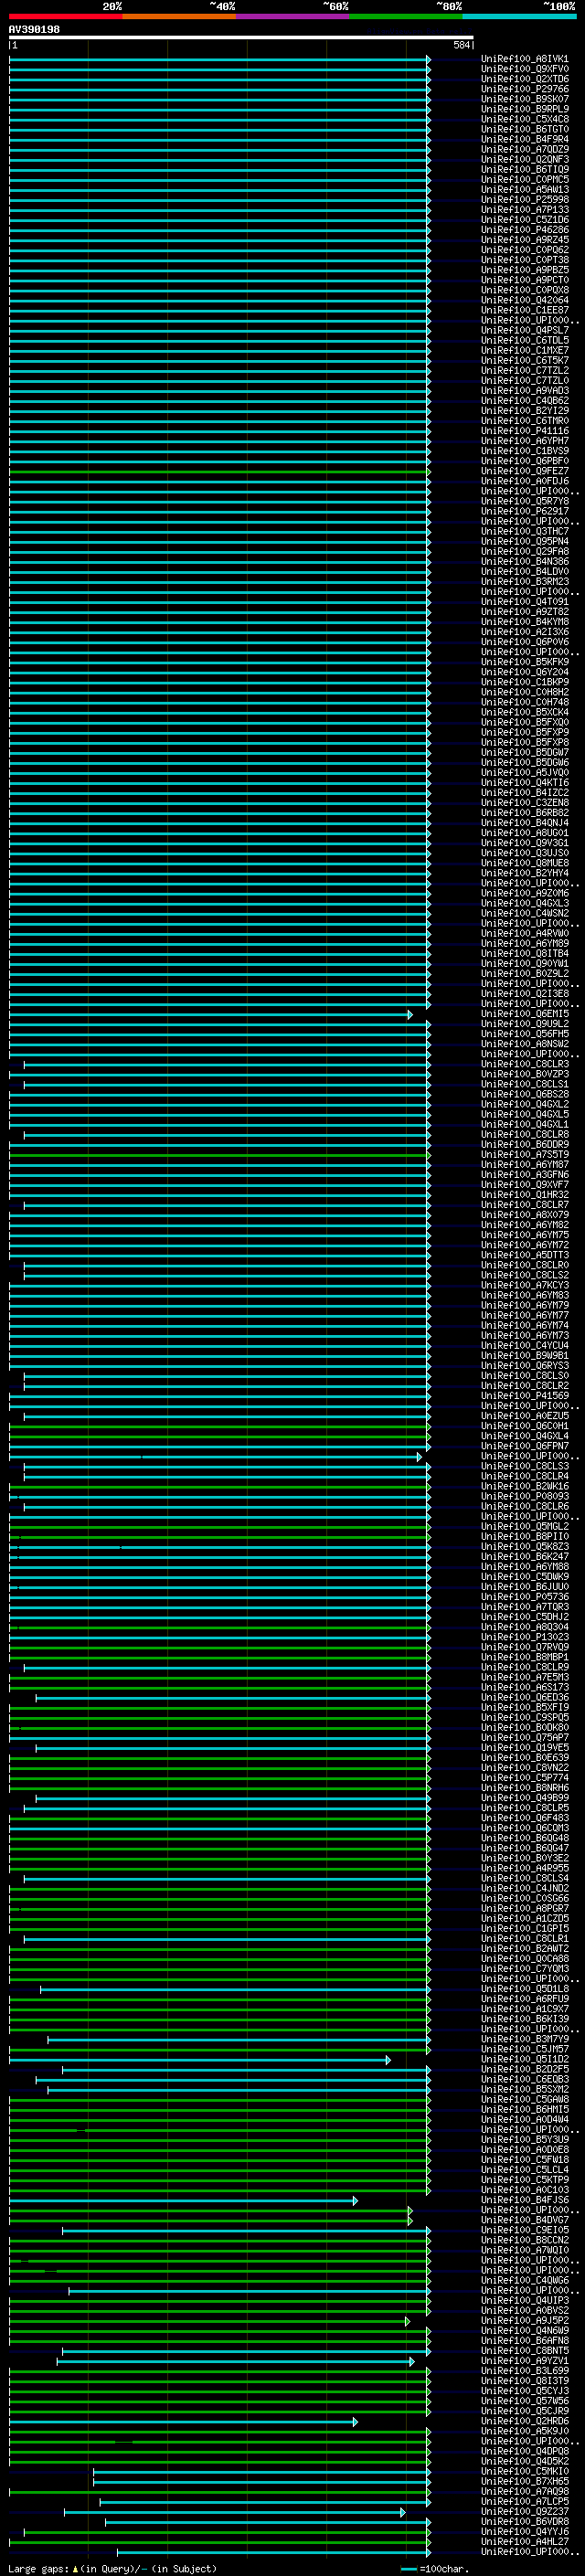Select the UniRef100_Q2HRD6 hit label

tap(524, 2421)
